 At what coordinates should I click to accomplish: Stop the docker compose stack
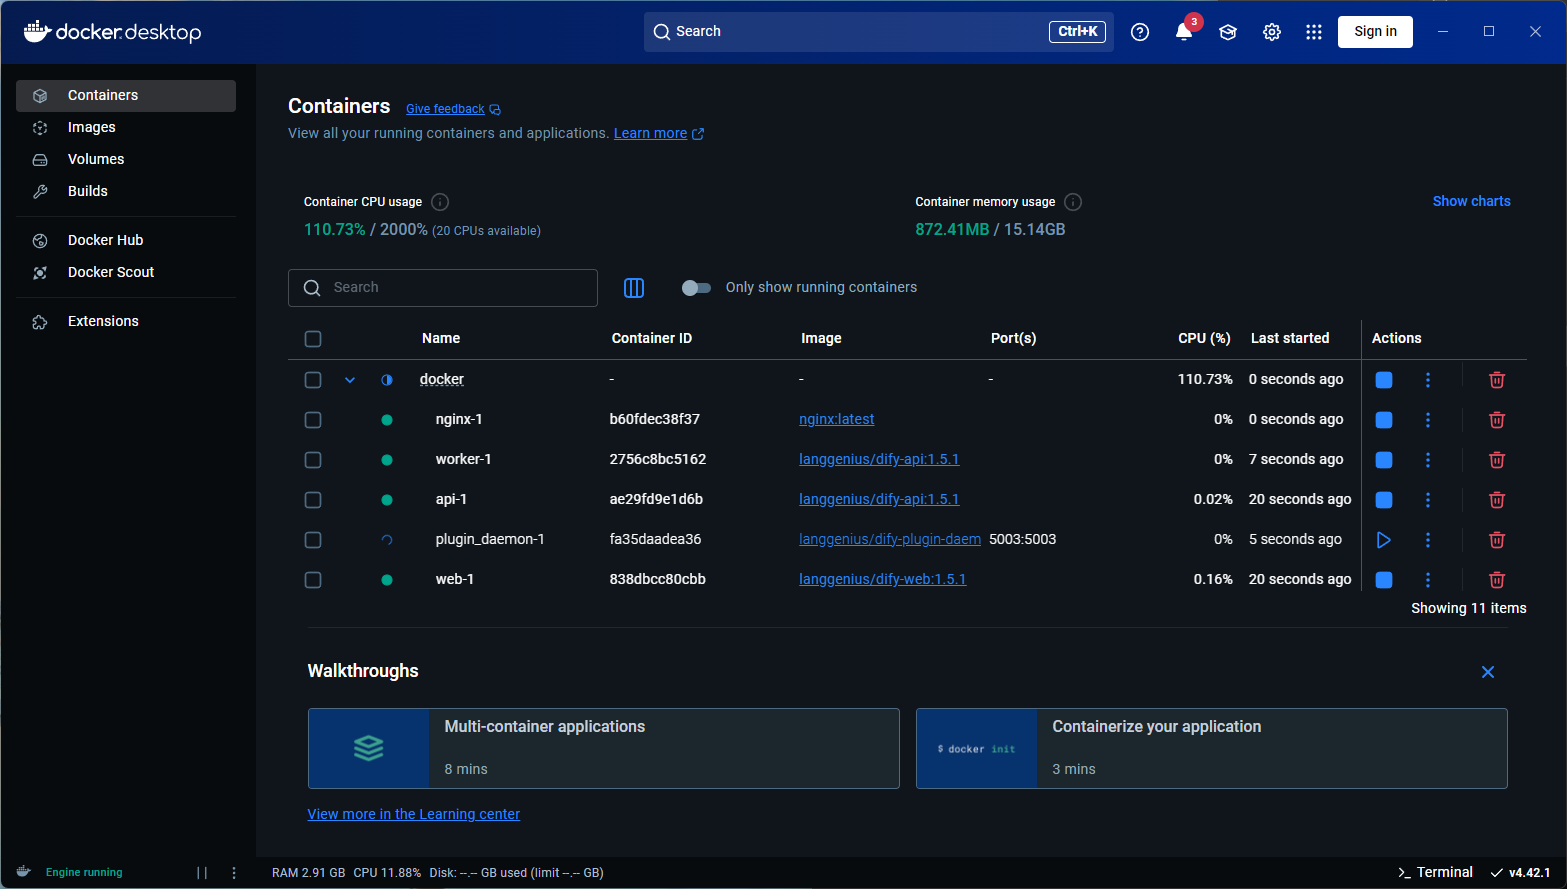pyautogui.click(x=1384, y=380)
